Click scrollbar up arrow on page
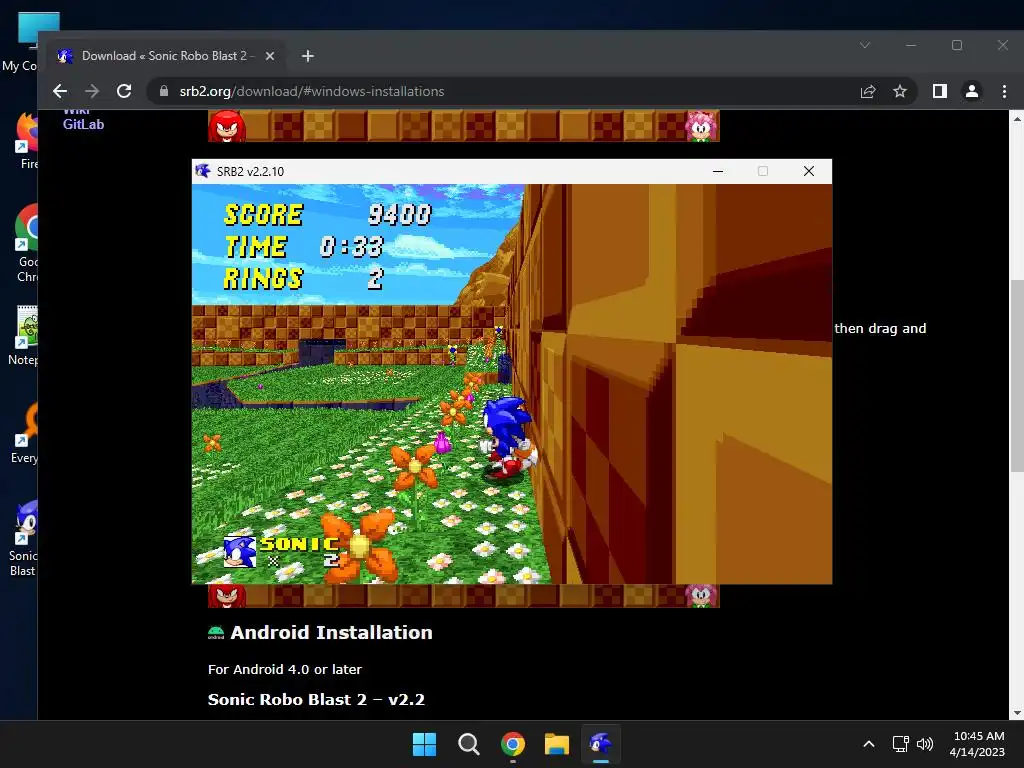The width and height of the screenshot is (1024, 768). pyautogui.click(x=1016, y=118)
